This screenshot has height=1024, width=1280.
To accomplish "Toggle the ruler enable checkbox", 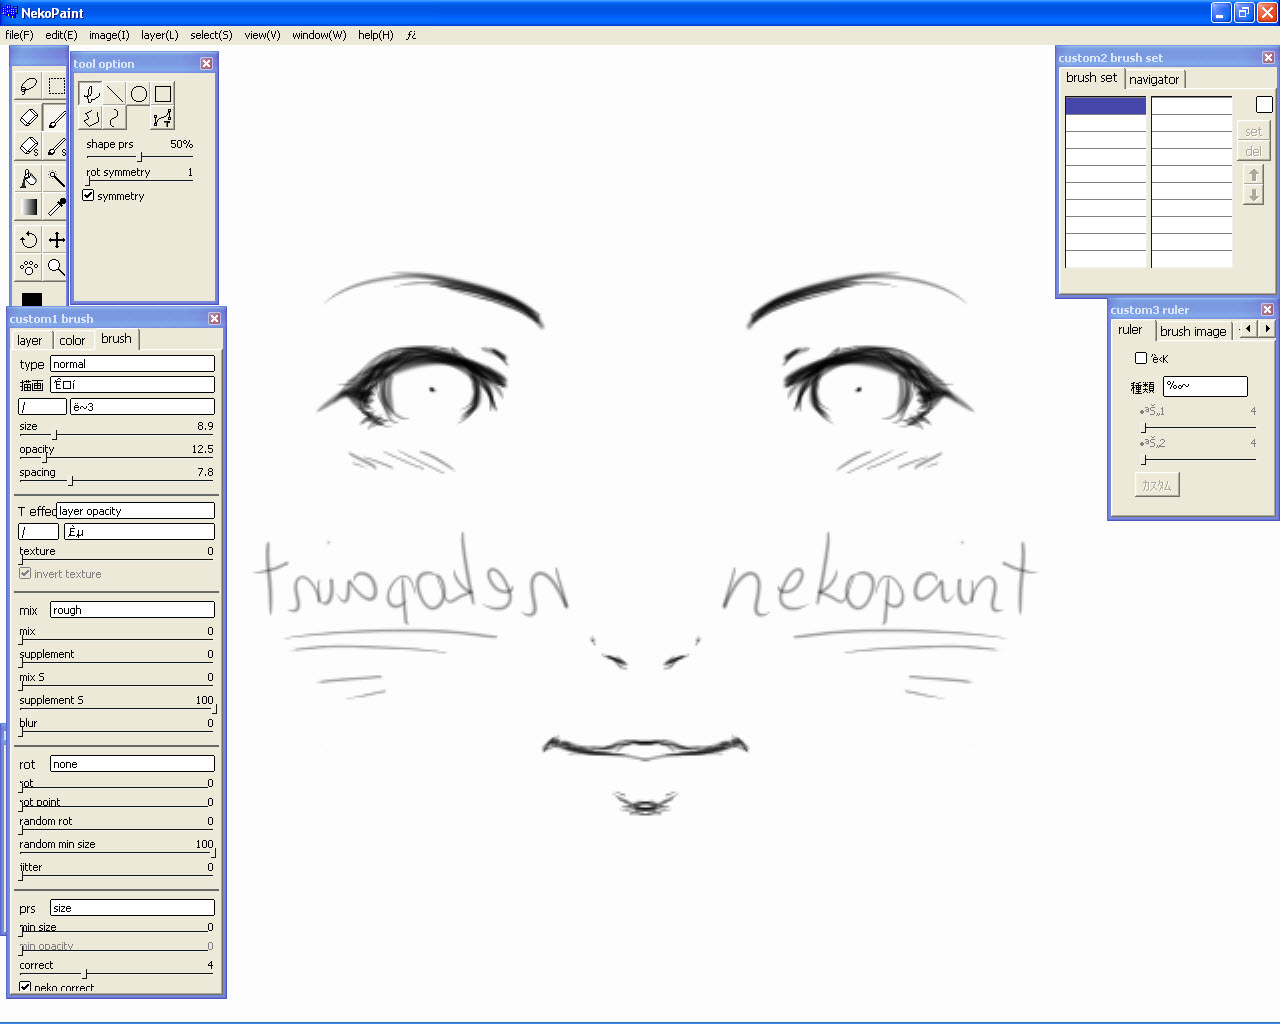I will pos(1141,358).
